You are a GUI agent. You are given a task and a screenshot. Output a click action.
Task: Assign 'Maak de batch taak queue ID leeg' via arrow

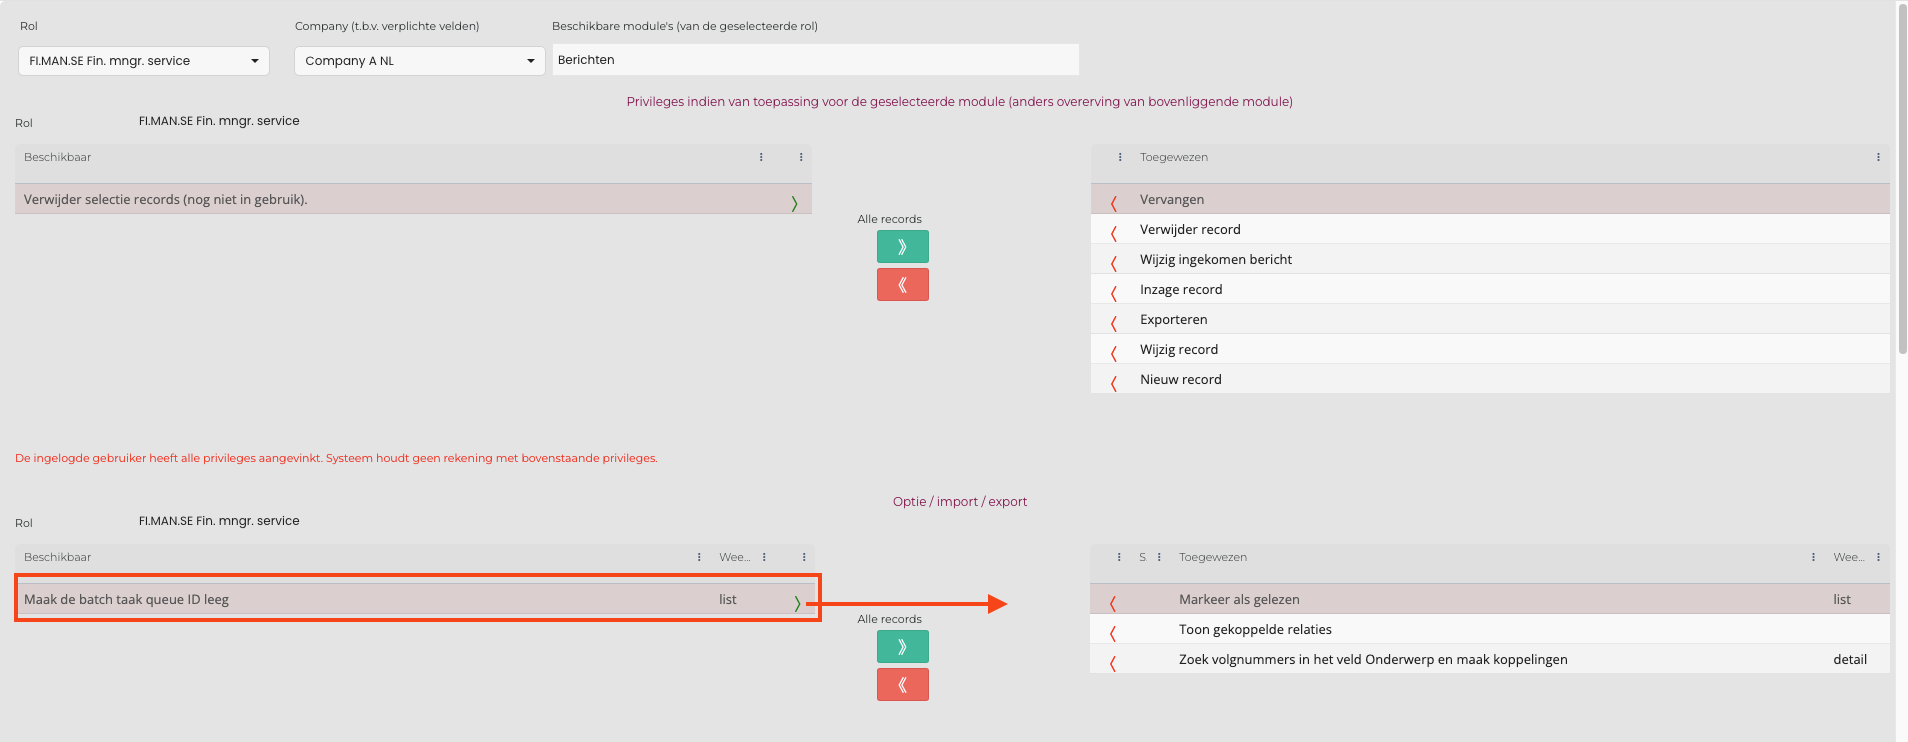[x=796, y=603]
